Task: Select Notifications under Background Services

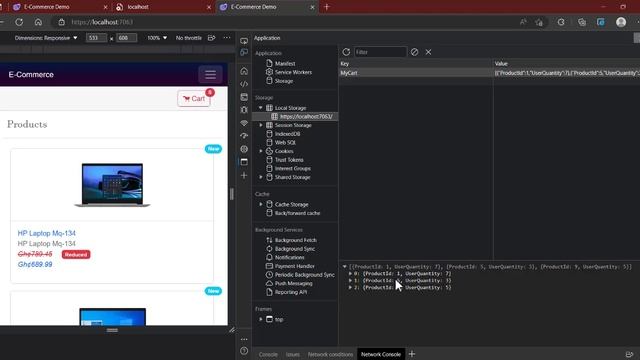Action: (289, 257)
